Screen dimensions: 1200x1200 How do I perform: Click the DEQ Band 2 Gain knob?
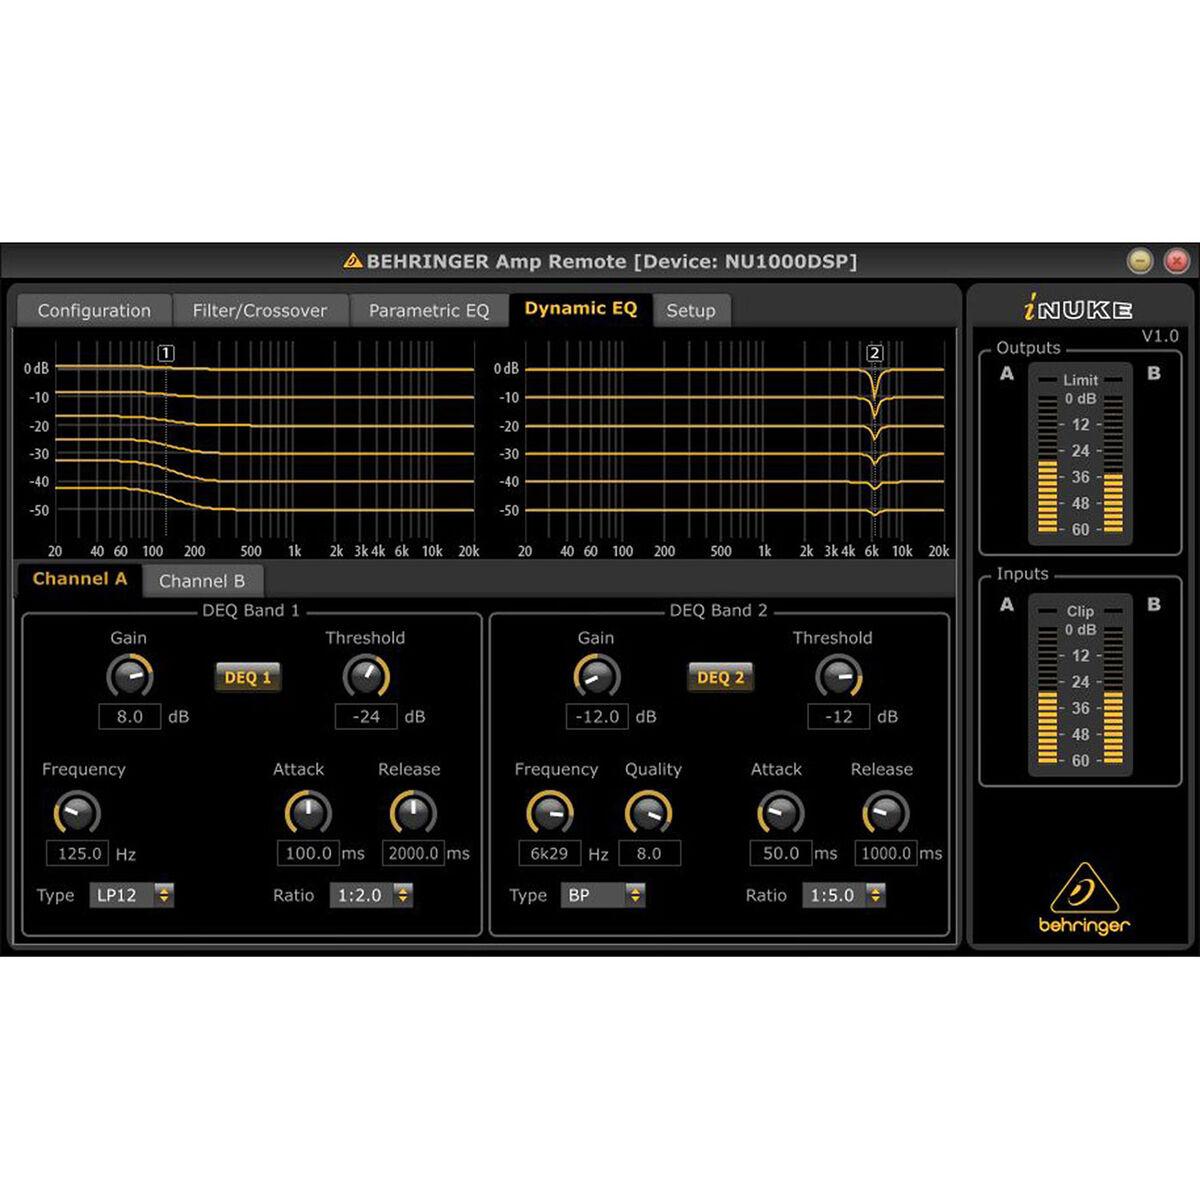(x=597, y=676)
